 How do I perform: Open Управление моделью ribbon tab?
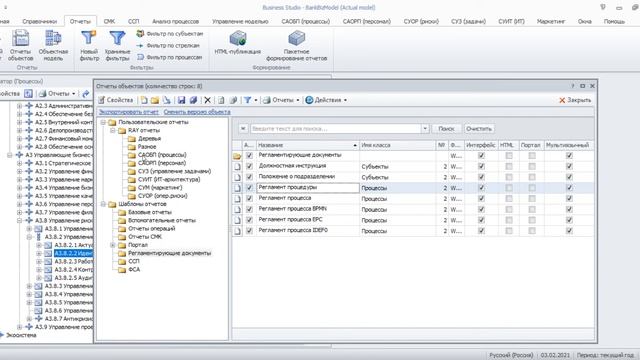[240, 21]
